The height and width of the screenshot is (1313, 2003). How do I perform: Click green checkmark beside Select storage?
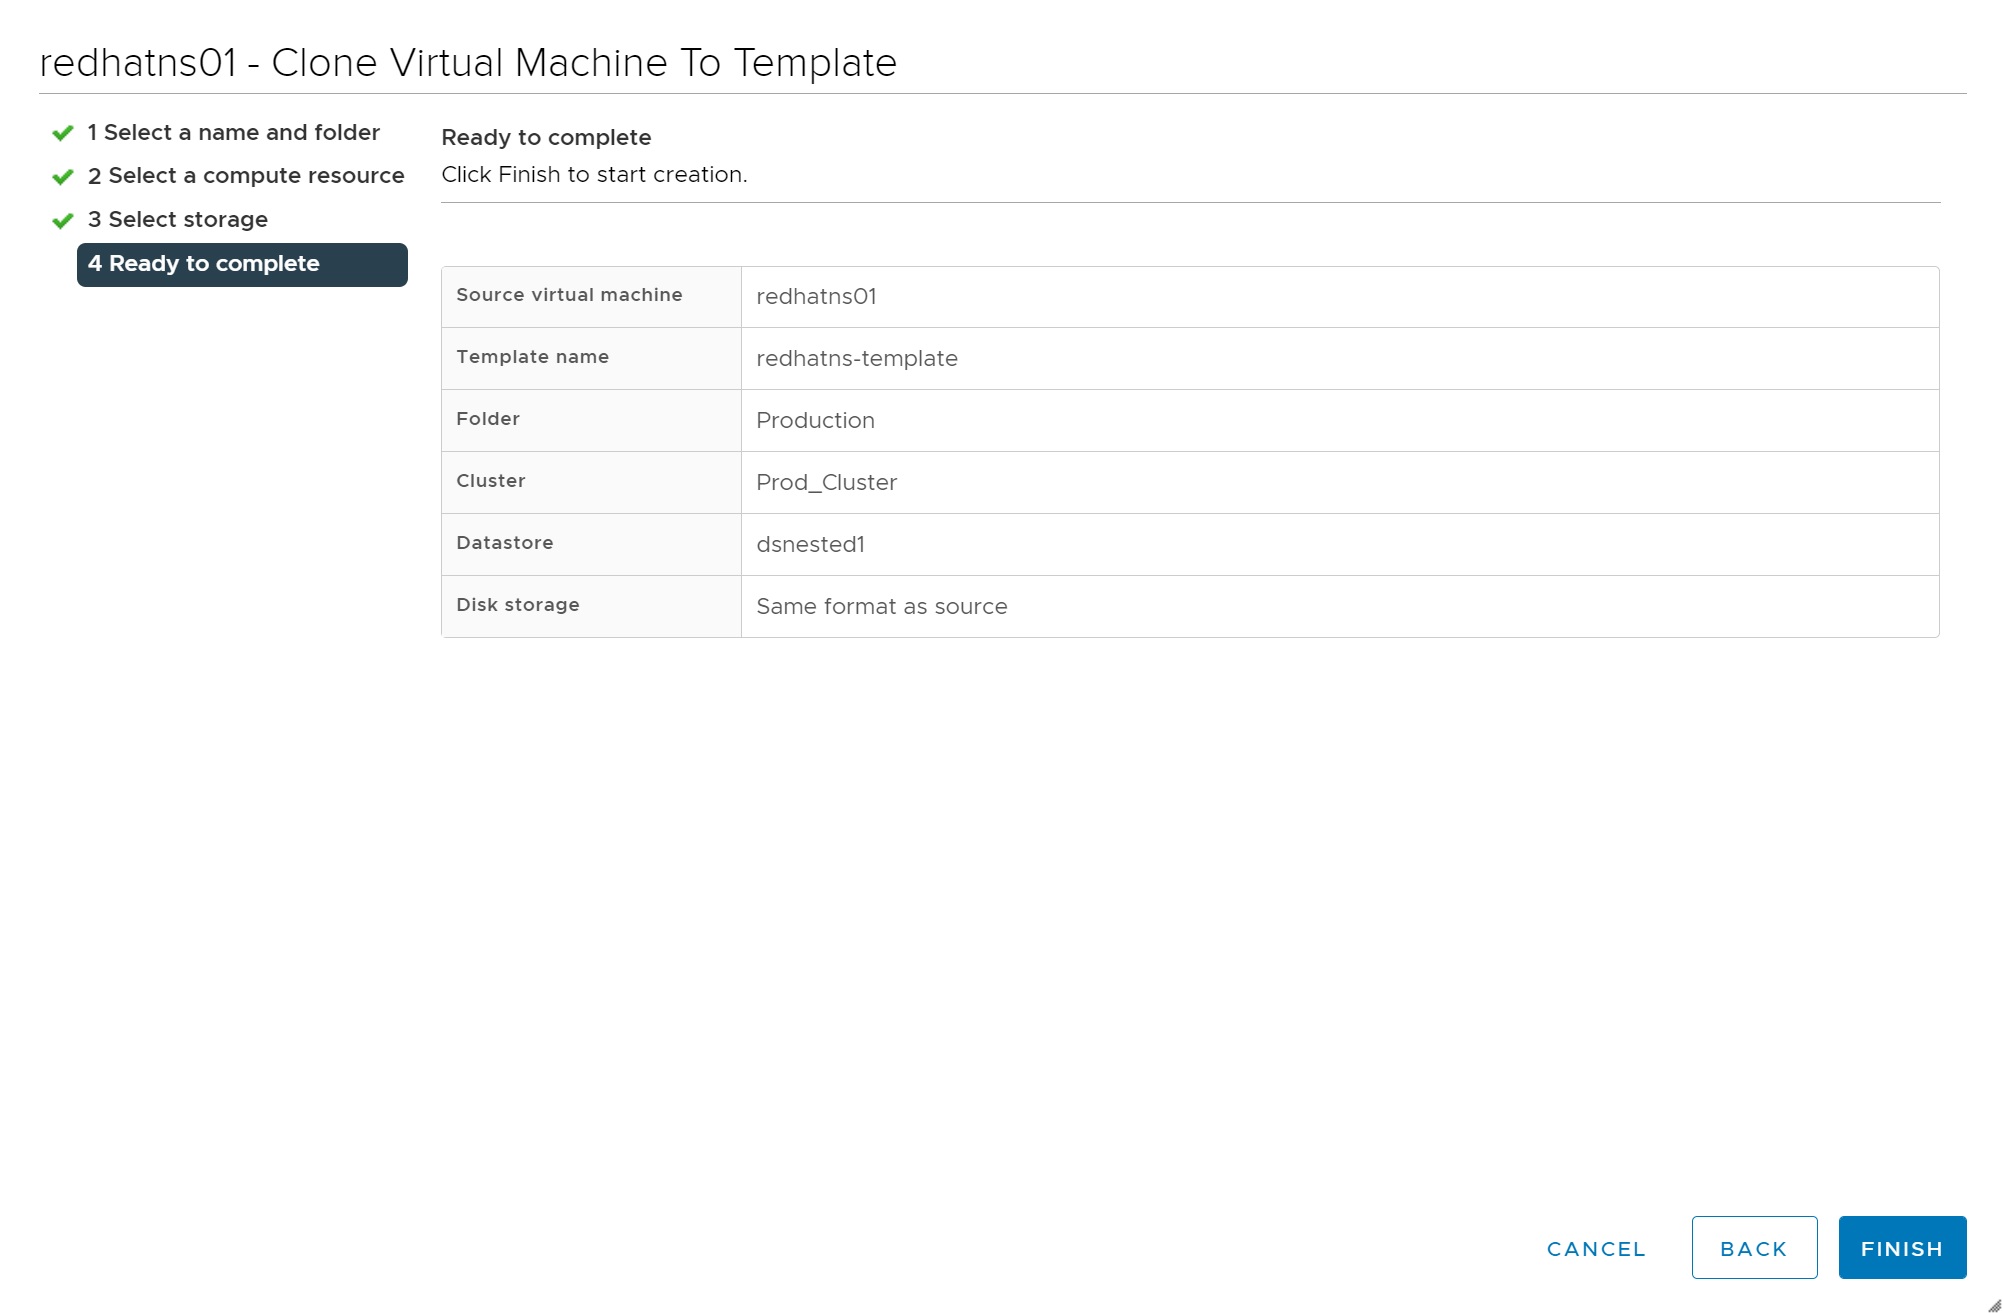tap(63, 220)
